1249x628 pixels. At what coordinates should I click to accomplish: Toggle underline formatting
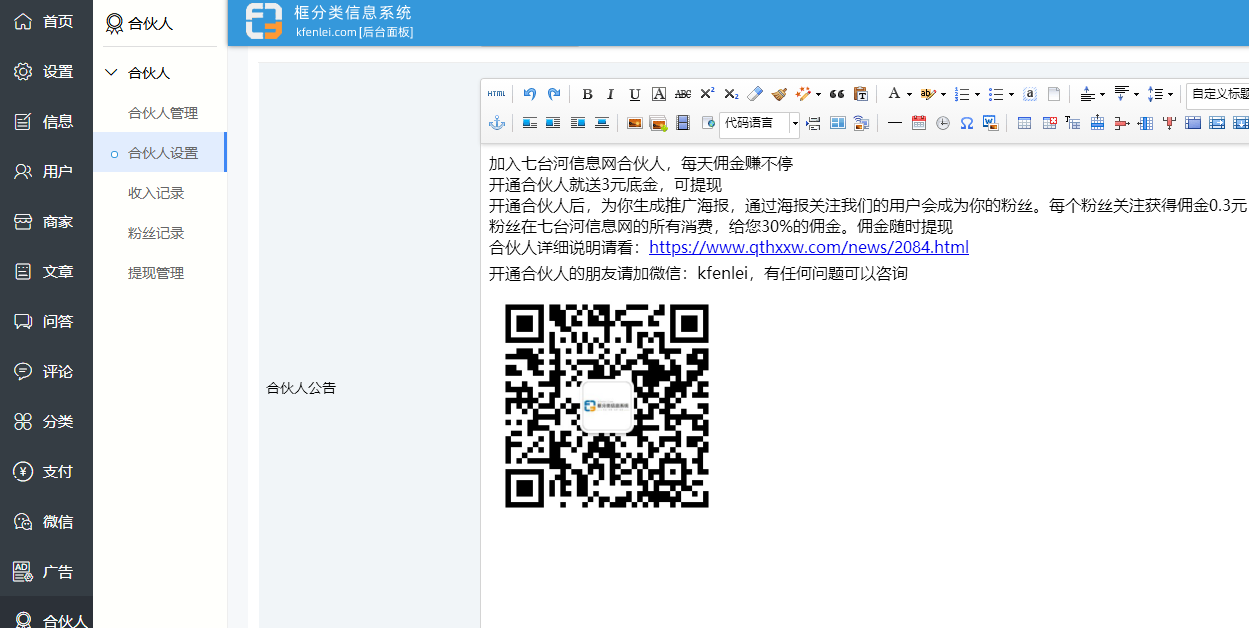[634, 94]
